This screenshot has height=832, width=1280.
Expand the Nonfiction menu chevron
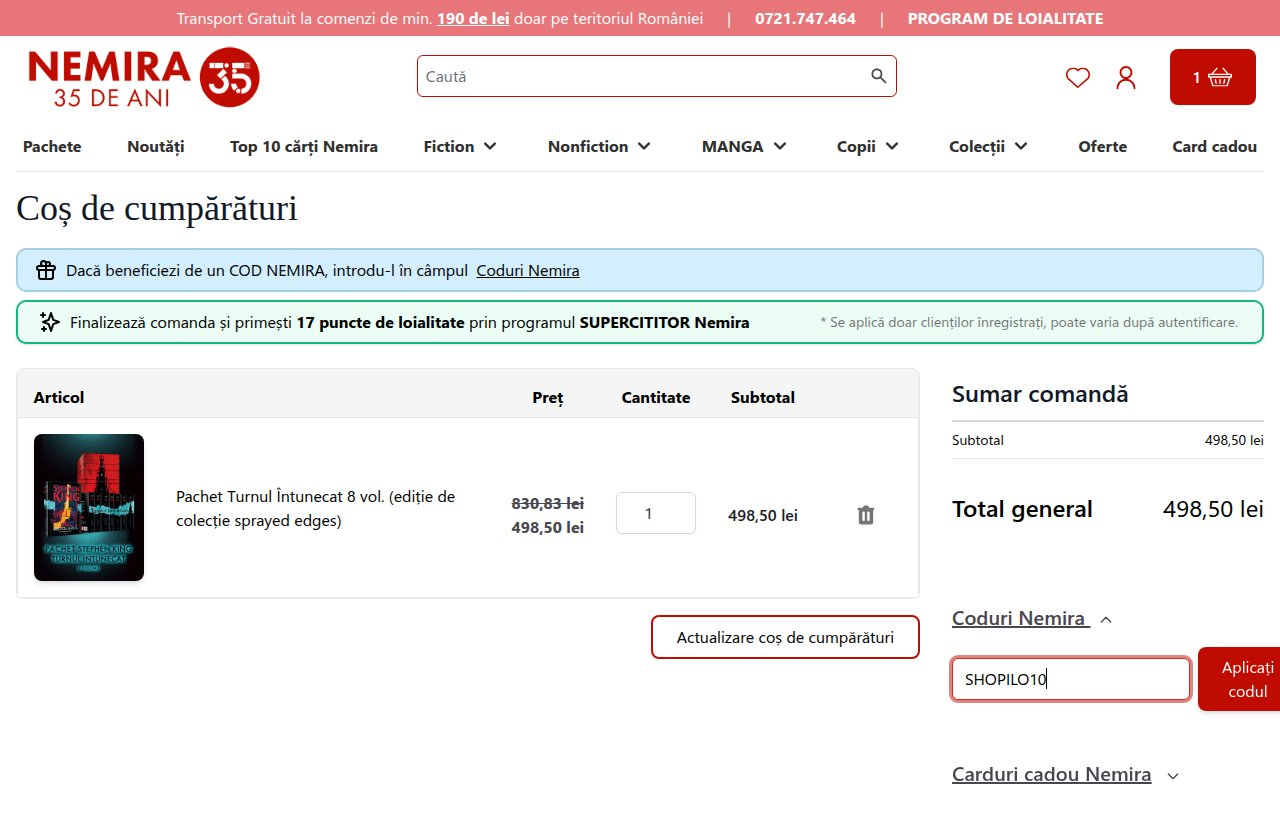click(644, 146)
